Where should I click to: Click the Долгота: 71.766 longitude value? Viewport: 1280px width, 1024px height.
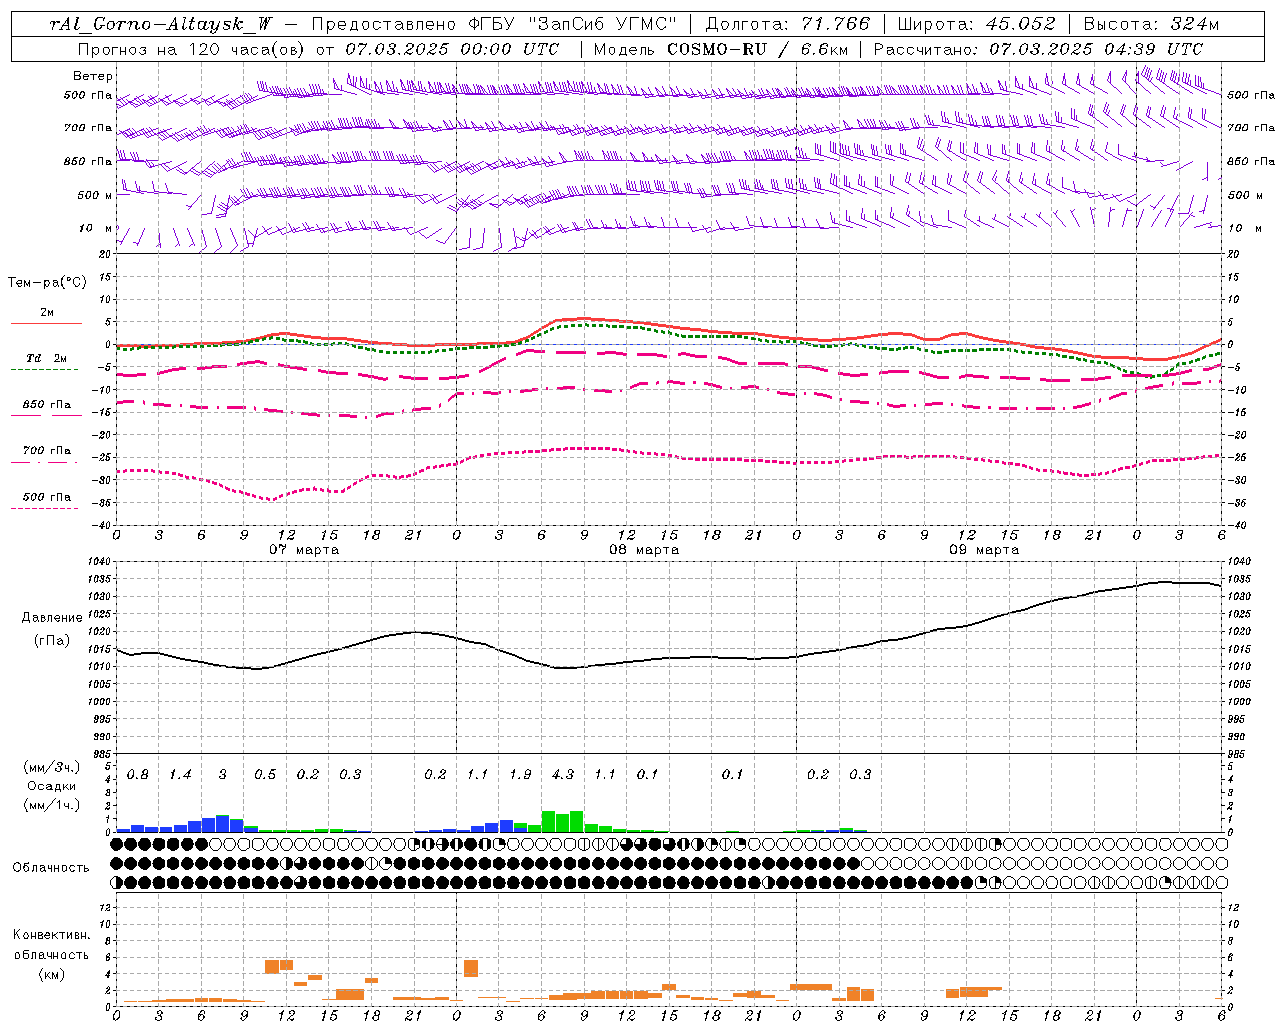788,24
